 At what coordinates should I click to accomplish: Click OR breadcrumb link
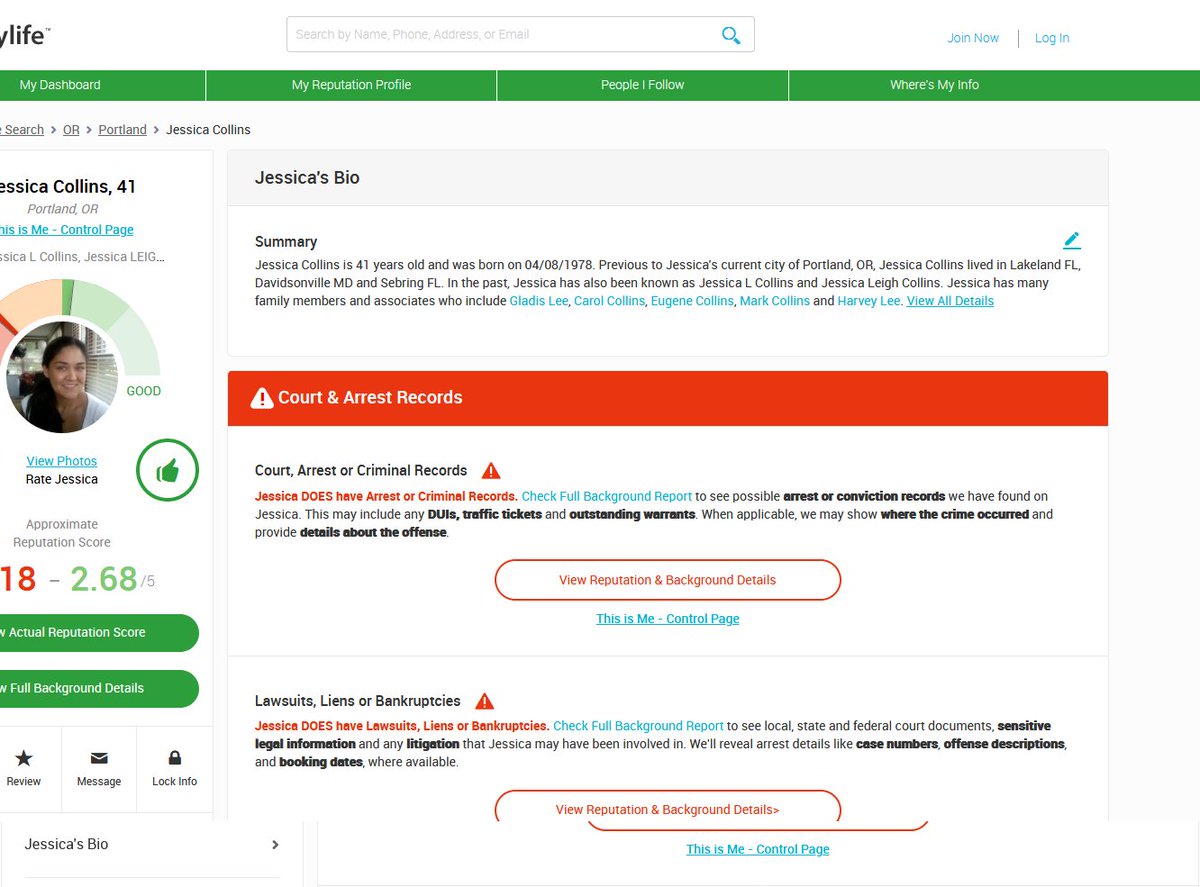click(x=71, y=130)
